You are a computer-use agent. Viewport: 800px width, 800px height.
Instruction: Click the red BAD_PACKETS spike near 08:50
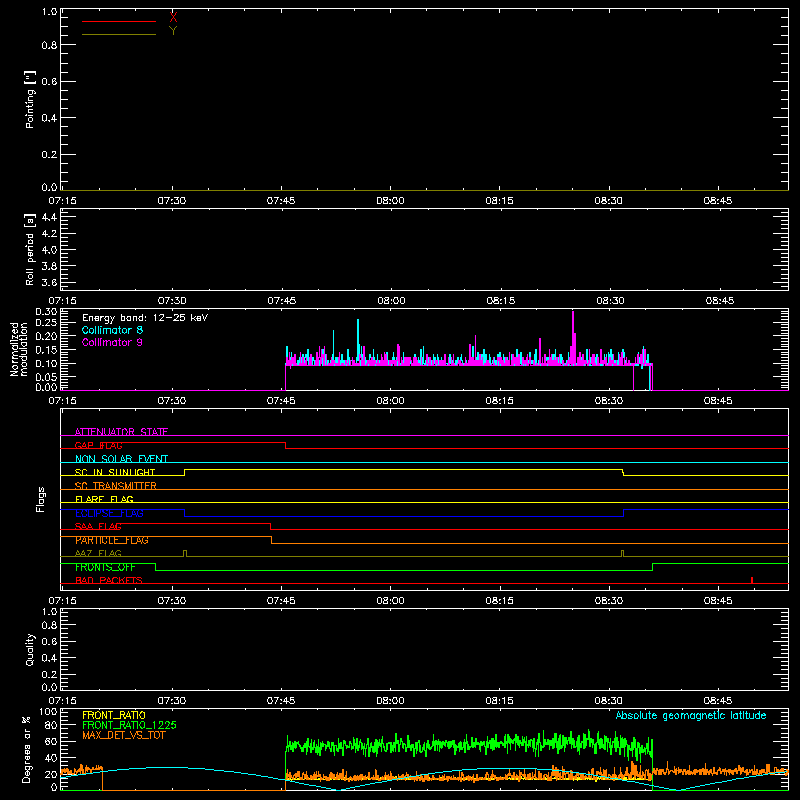tap(752, 580)
